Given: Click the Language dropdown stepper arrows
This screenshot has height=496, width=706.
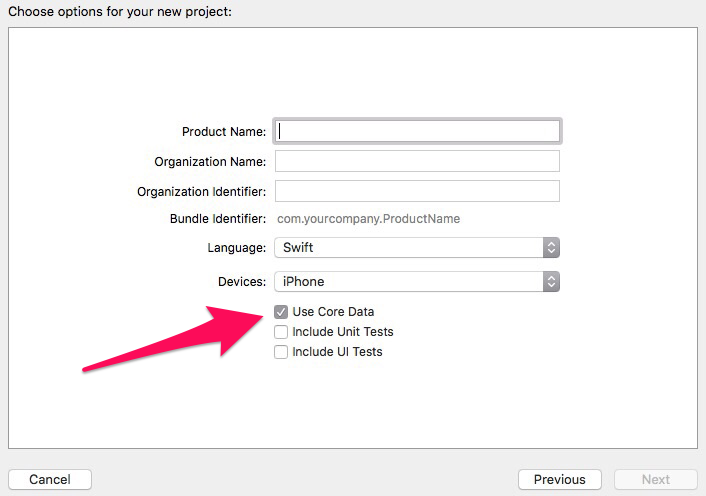Looking at the screenshot, I should pos(551,248).
